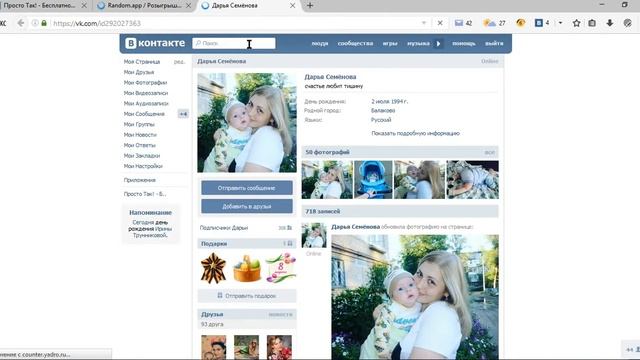This screenshot has height=360, width=640.
Task: Open the blue stroller photo thumbnail
Action: pyautogui.click(x=373, y=180)
